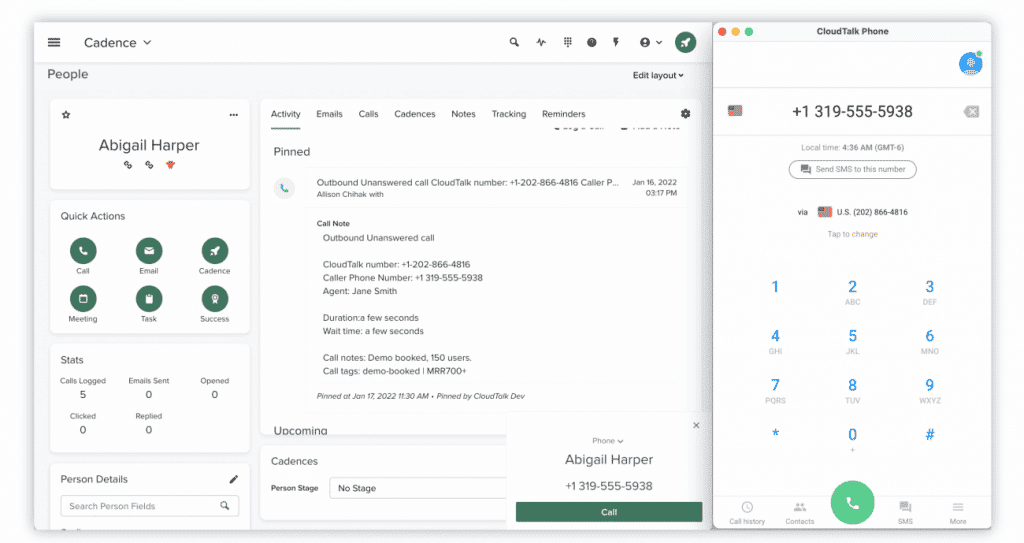Start the Call quick action
The height and width of the screenshot is (543, 1024).
coord(83,251)
